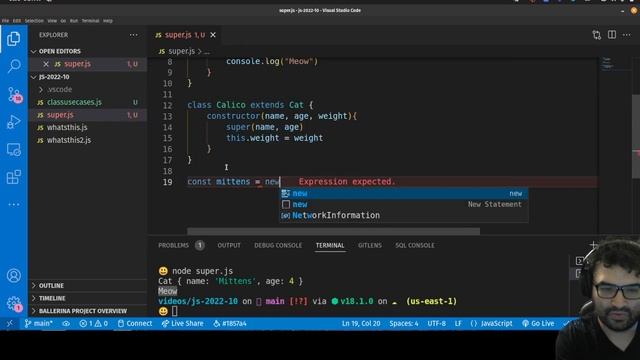Click the editor horizontal scrollbar
640x360 pixels.
pos(333,231)
